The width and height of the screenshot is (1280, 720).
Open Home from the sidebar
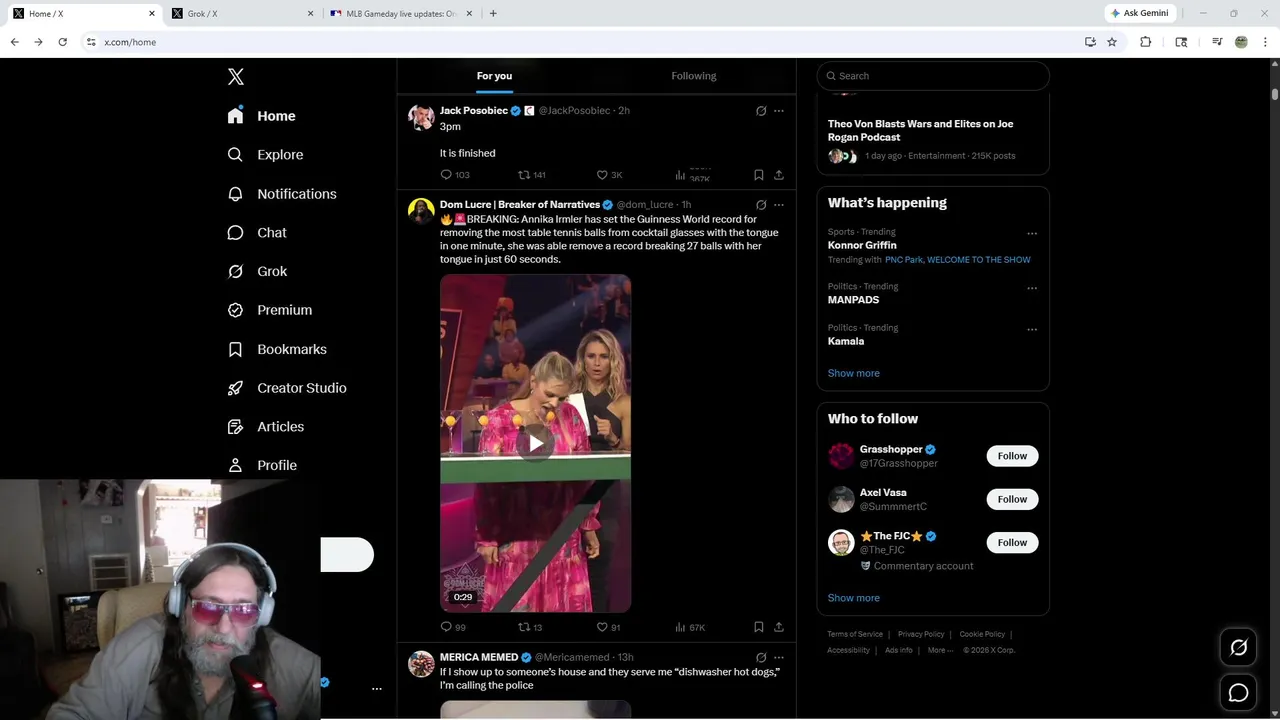[x=262, y=116]
